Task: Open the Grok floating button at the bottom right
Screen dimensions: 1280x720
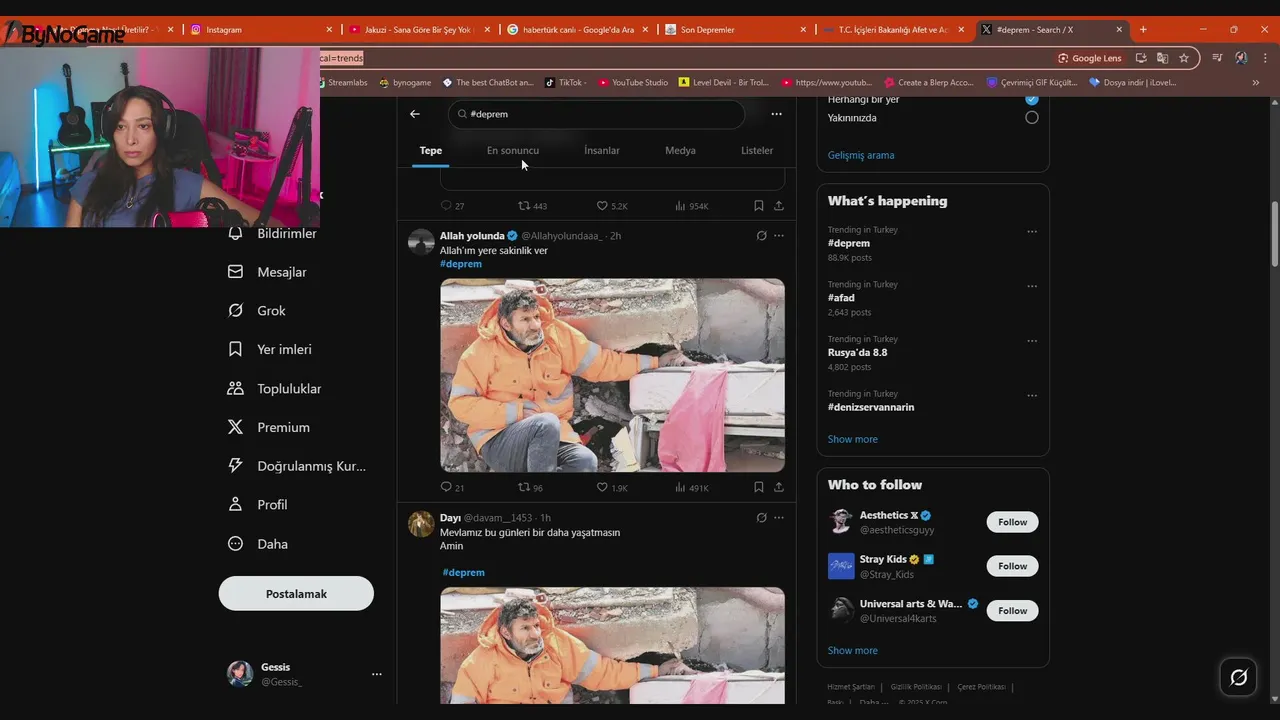Action: coord(1239,678)
